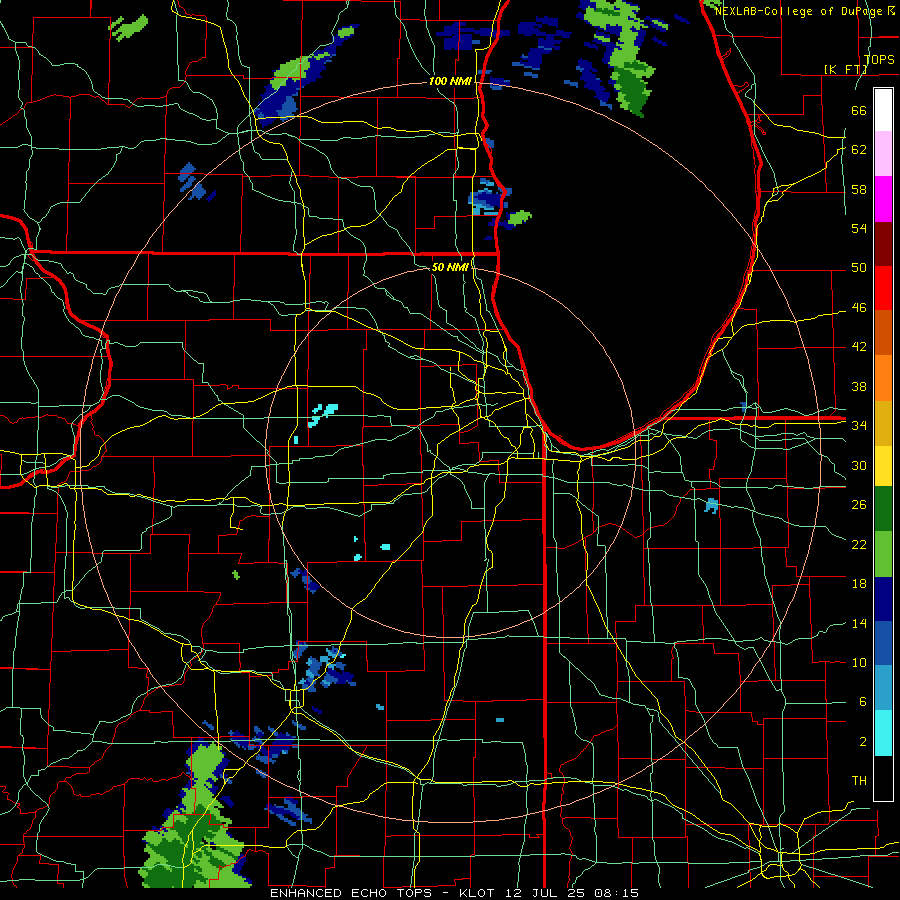Select the cyan legend swatch
This screenshot has height=900, width=900.
pos(883,733)
